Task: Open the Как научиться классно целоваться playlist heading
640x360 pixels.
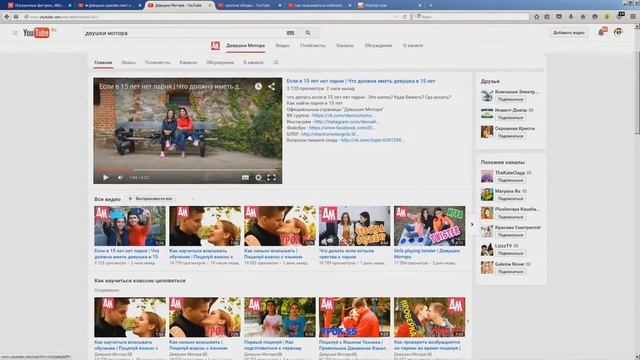Action: (140, 281)
